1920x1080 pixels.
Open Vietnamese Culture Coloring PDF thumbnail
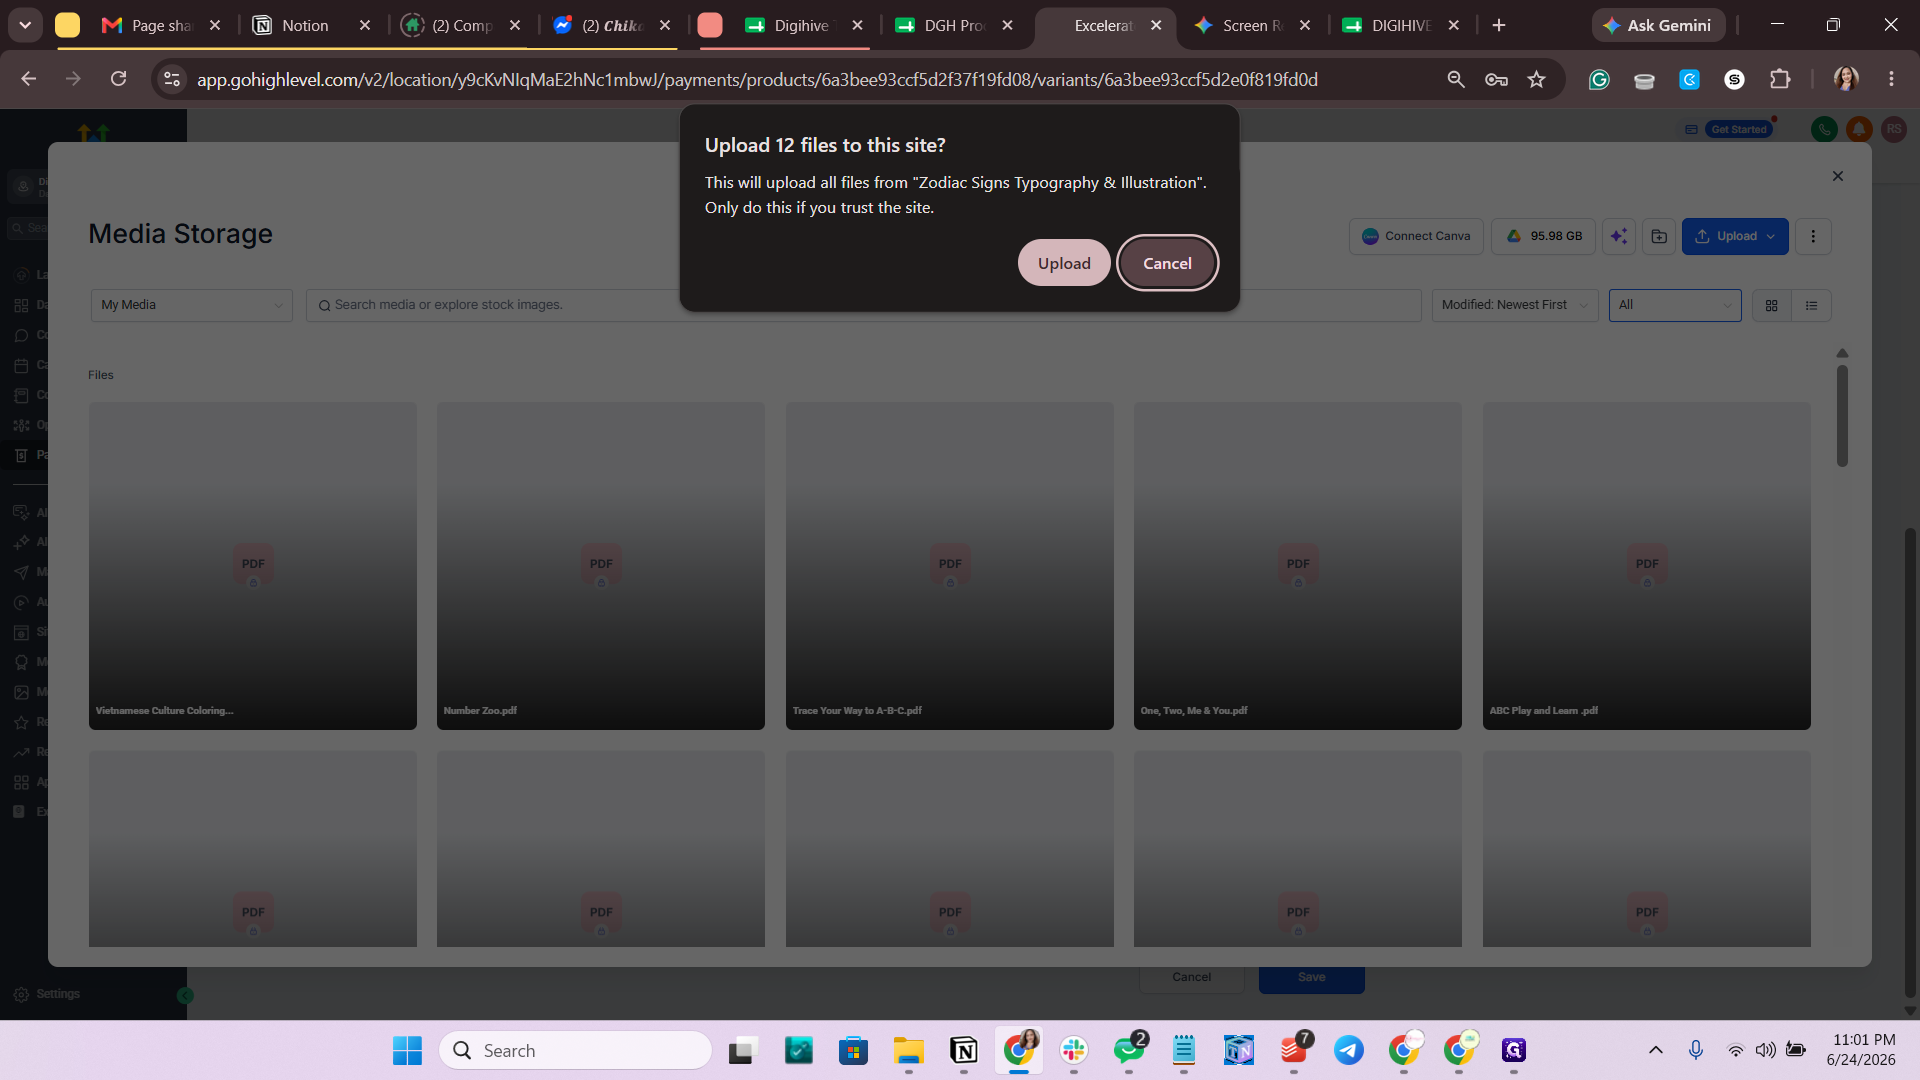(253, 566)
